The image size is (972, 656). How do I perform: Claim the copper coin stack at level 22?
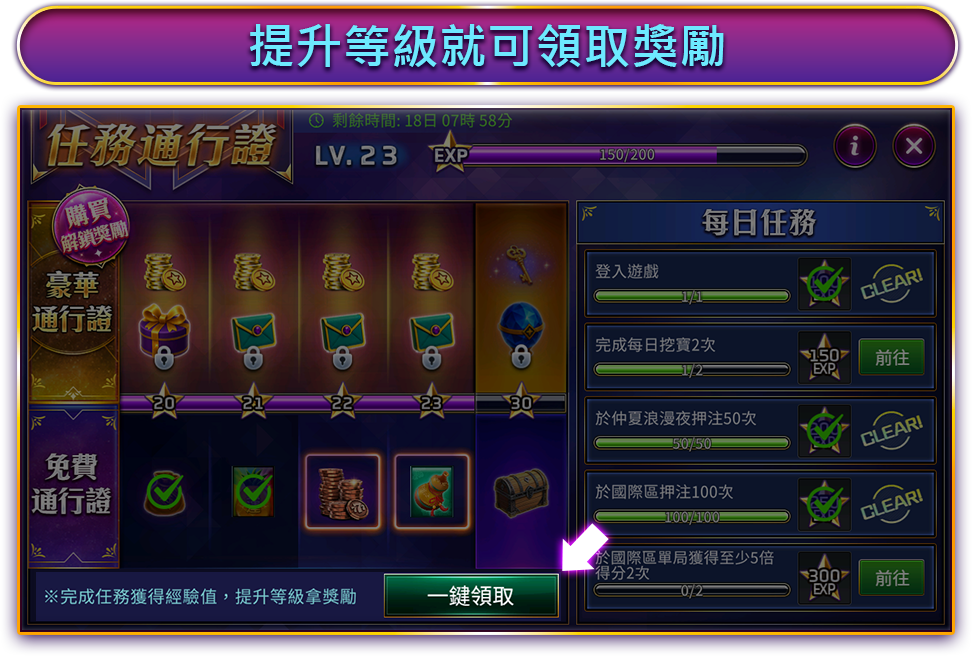coord(343,492)
